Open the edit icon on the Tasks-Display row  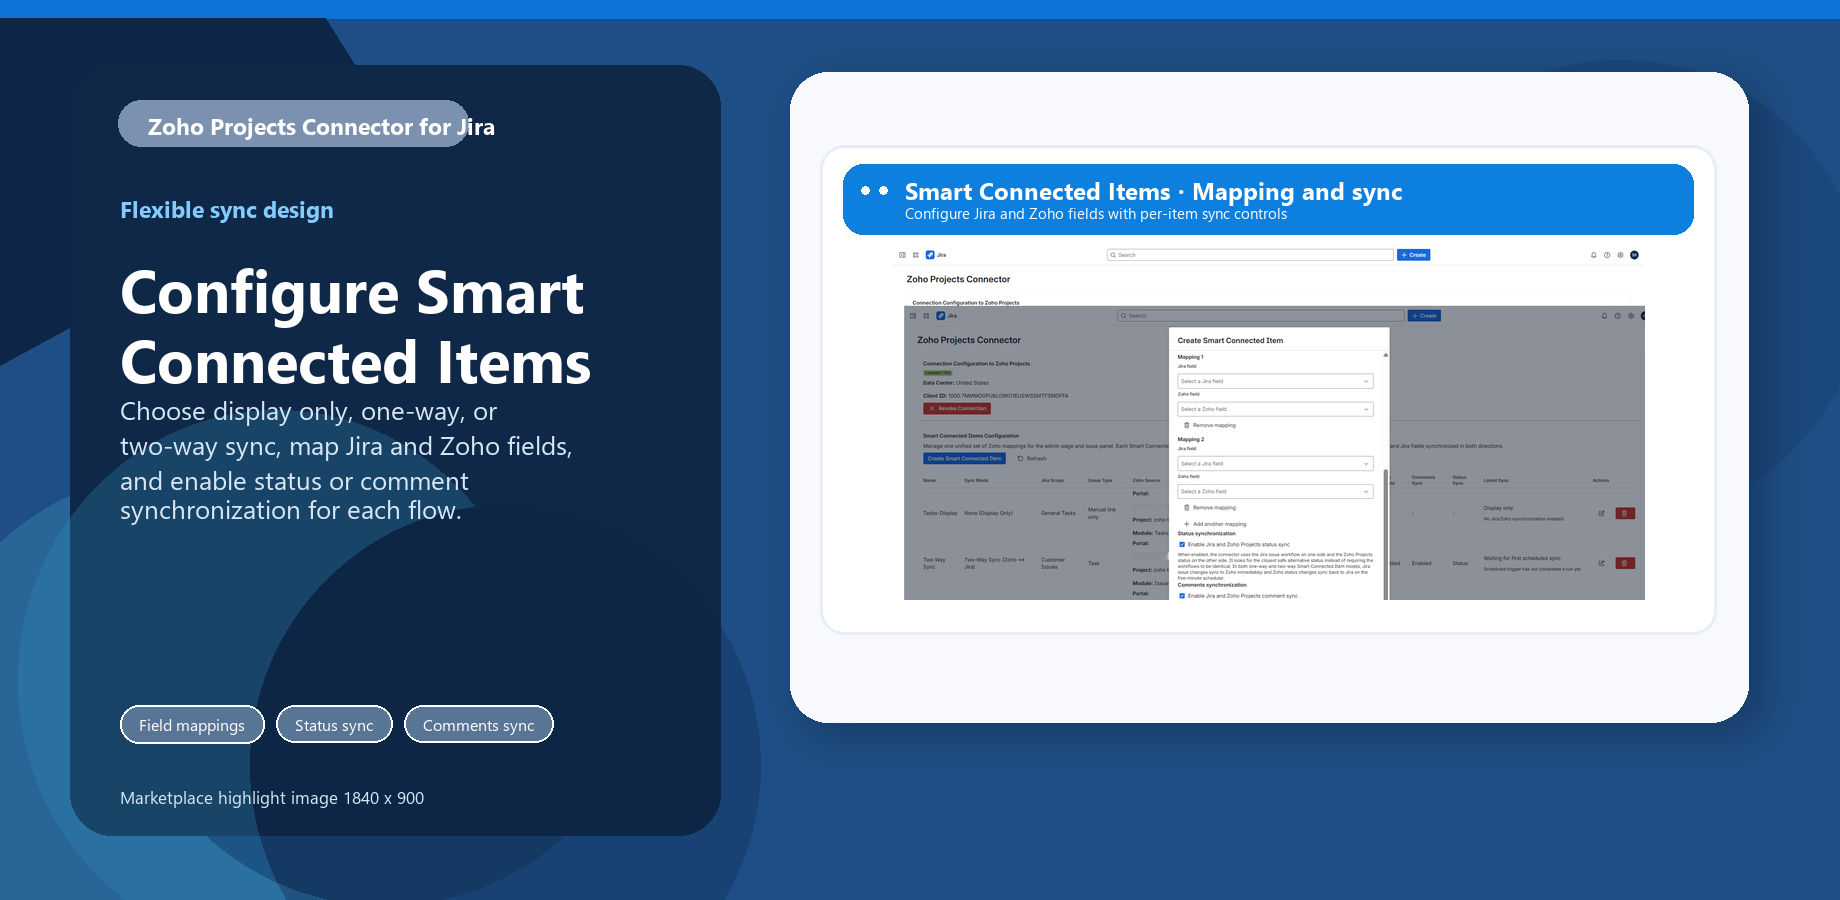tap(1602, 512)
